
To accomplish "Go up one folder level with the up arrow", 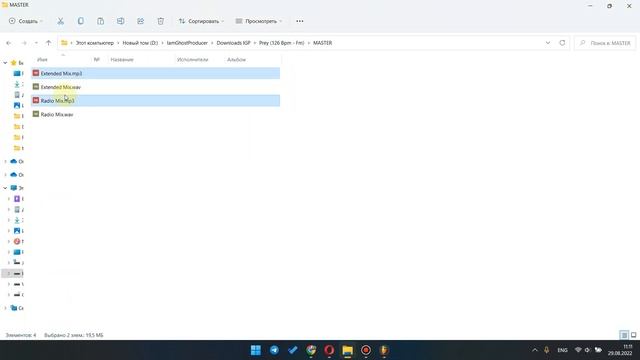I will pyautogui.click(x=49, y=43).
